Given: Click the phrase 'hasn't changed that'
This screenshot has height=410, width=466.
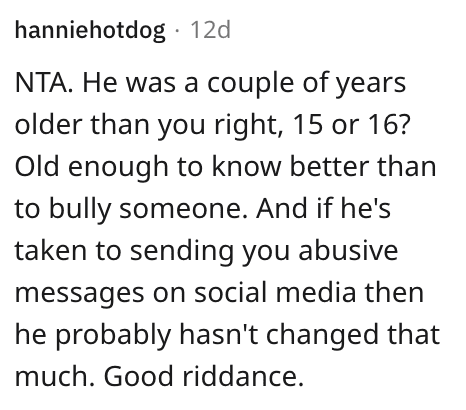Looking at the screenshot, I should coord(310,336).
